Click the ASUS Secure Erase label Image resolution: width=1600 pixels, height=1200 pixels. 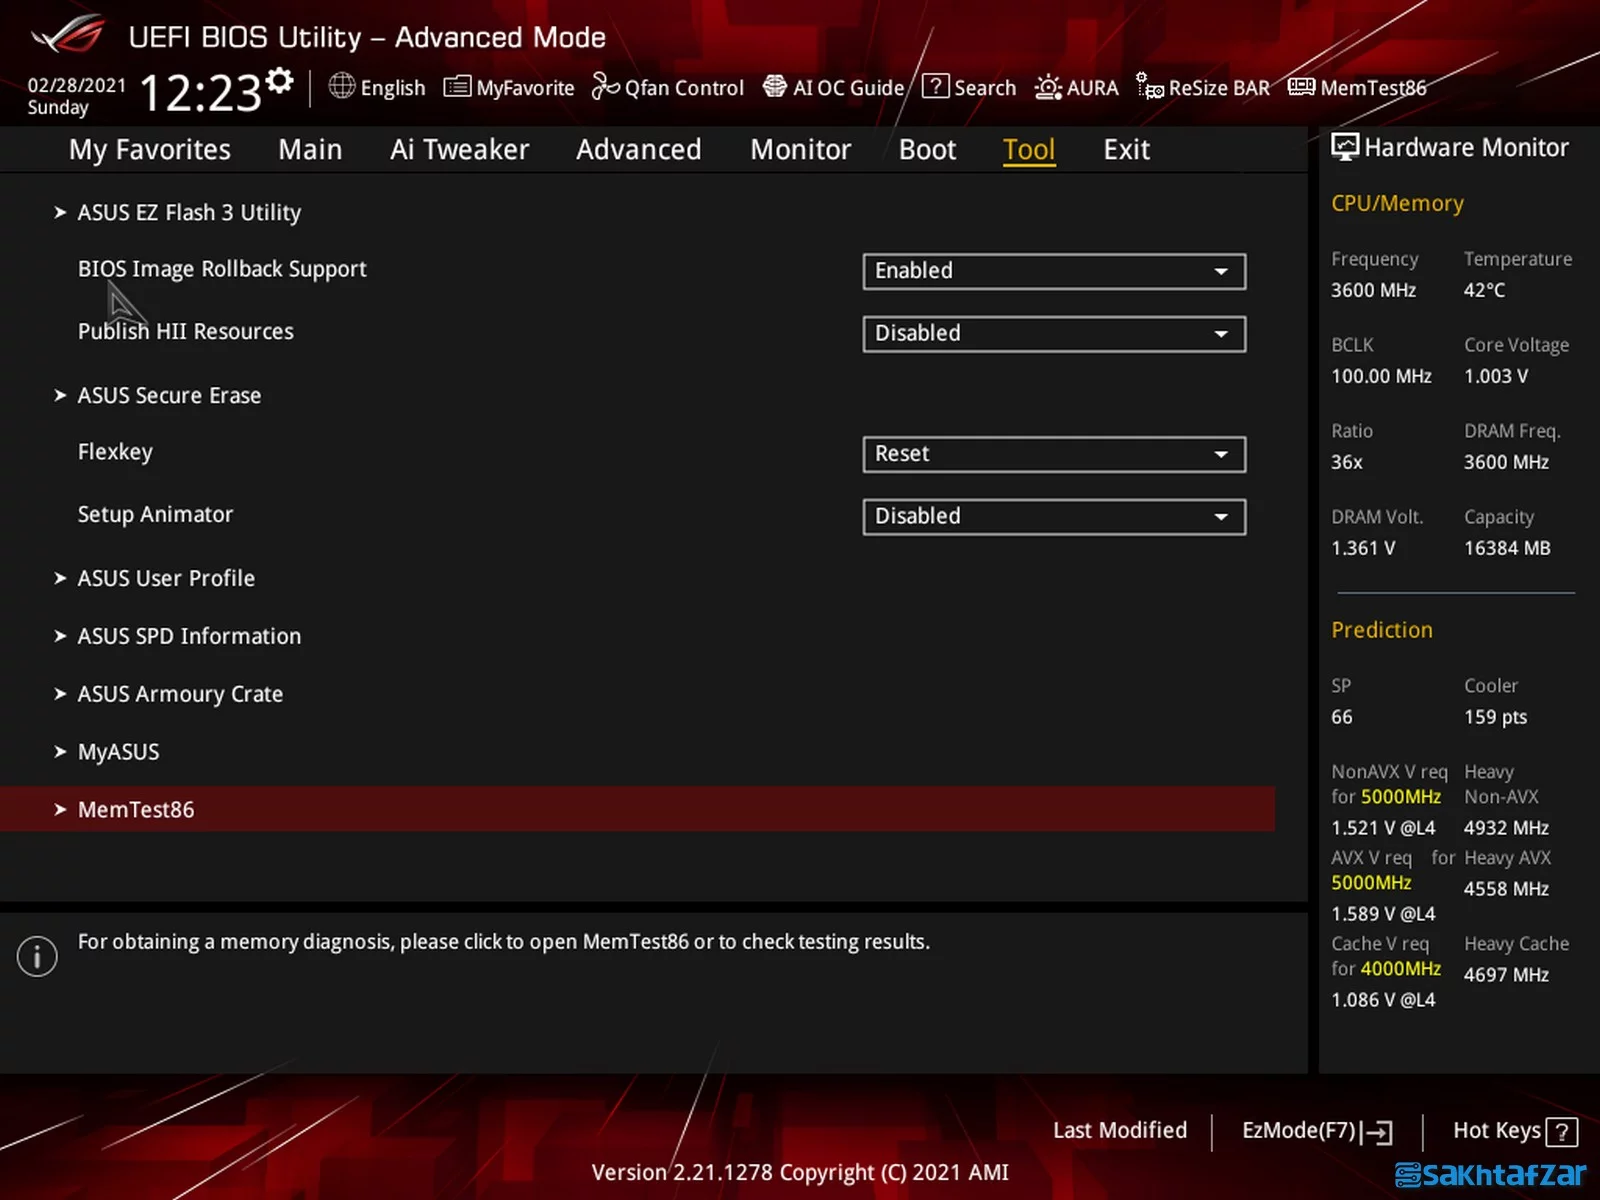pyautogui.click(x=169, y=396)
